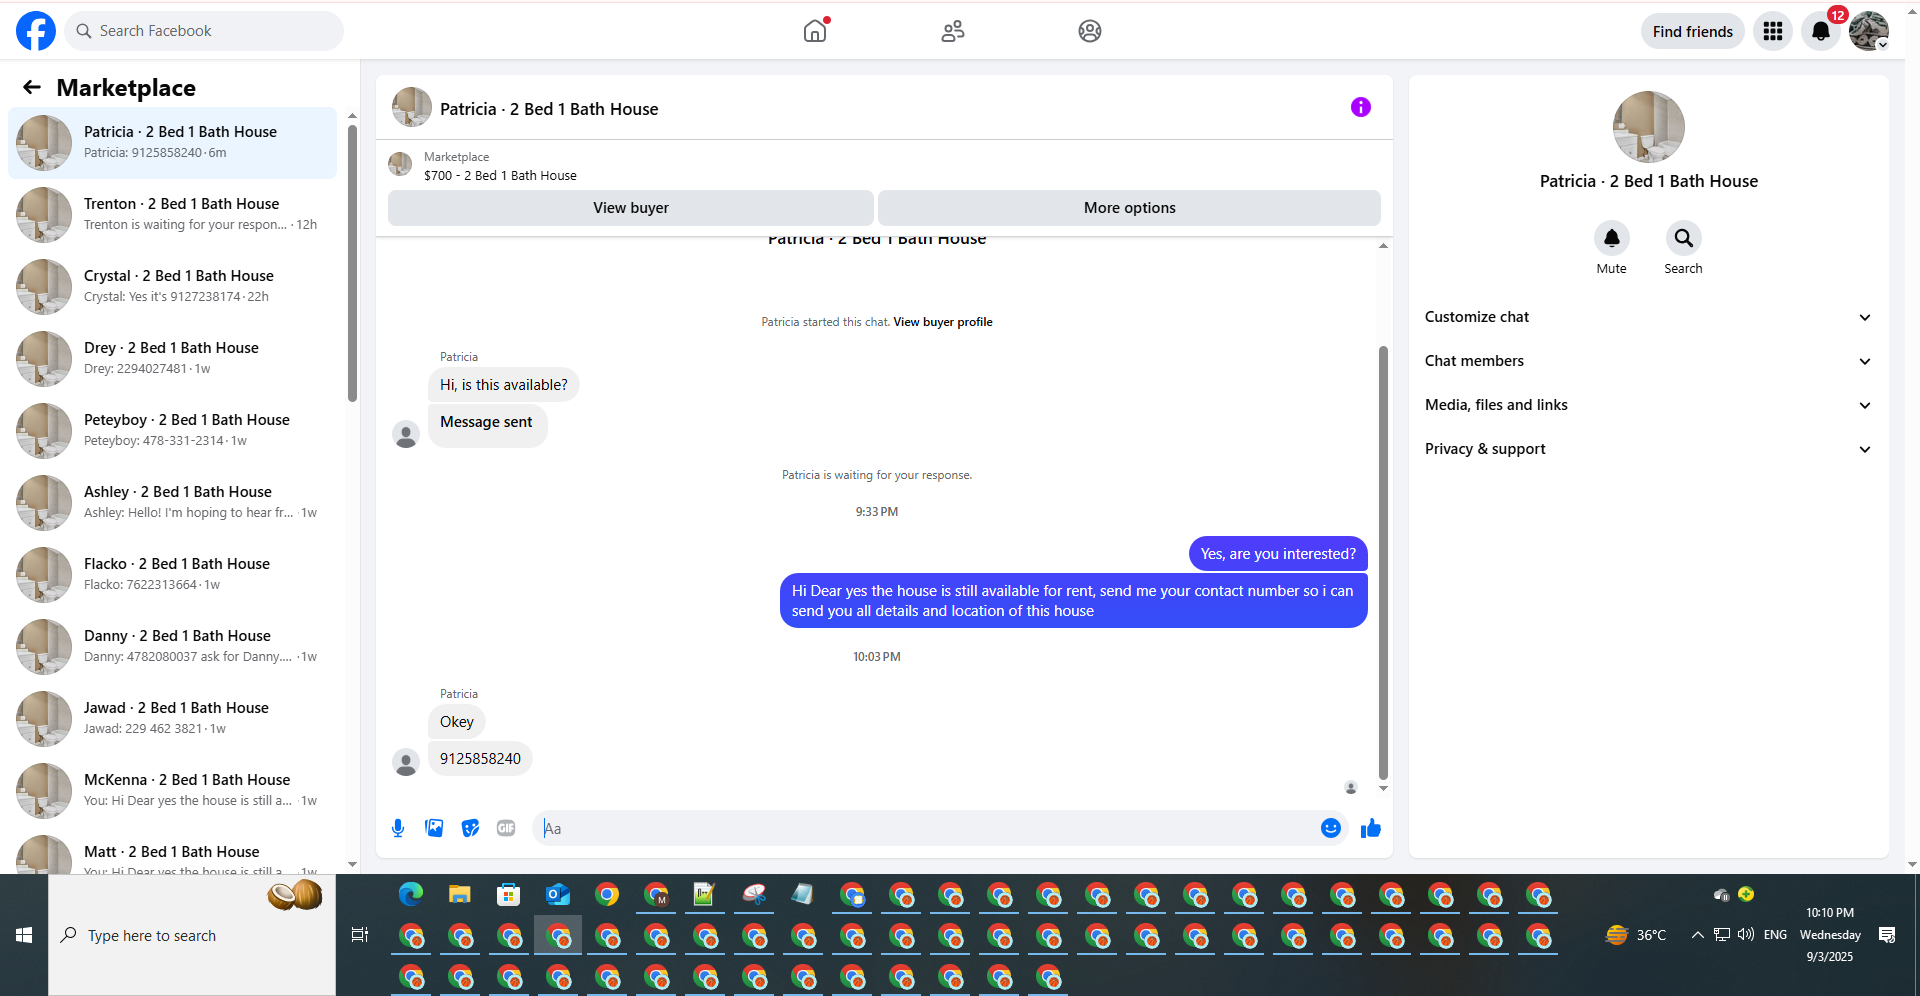Open the Drey conversation
Screen dimensions: 1920x996
(173, 359)
